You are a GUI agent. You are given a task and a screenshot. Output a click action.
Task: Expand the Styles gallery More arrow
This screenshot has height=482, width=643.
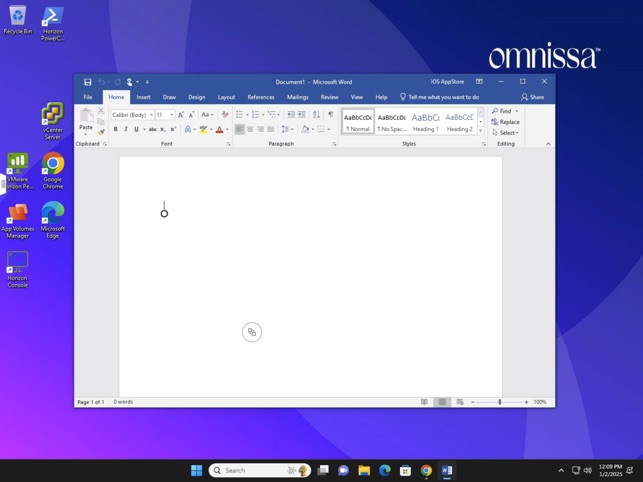coord(481,131)
